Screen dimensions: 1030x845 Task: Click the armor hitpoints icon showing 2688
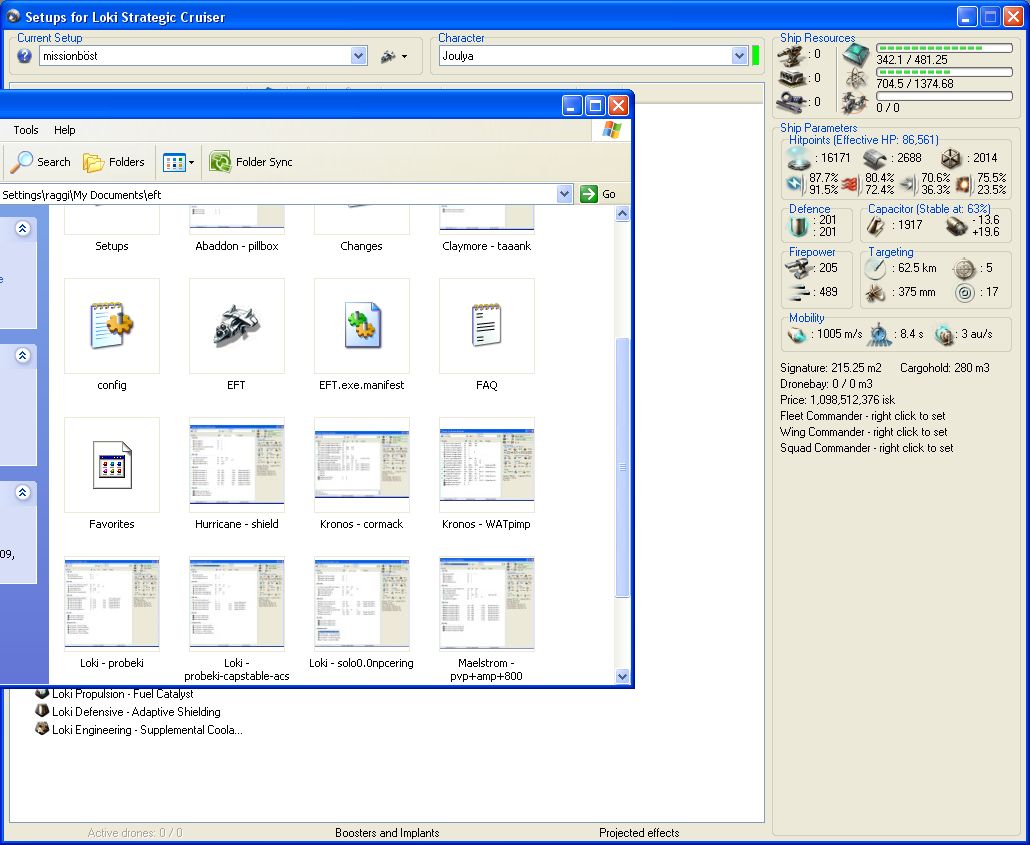point(875,158)
